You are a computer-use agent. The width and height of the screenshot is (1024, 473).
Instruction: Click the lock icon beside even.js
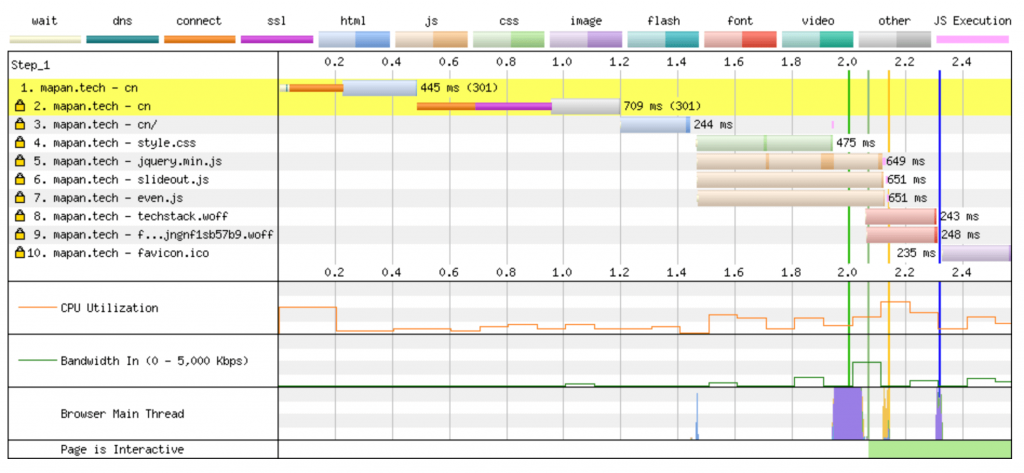coord(20,197)
